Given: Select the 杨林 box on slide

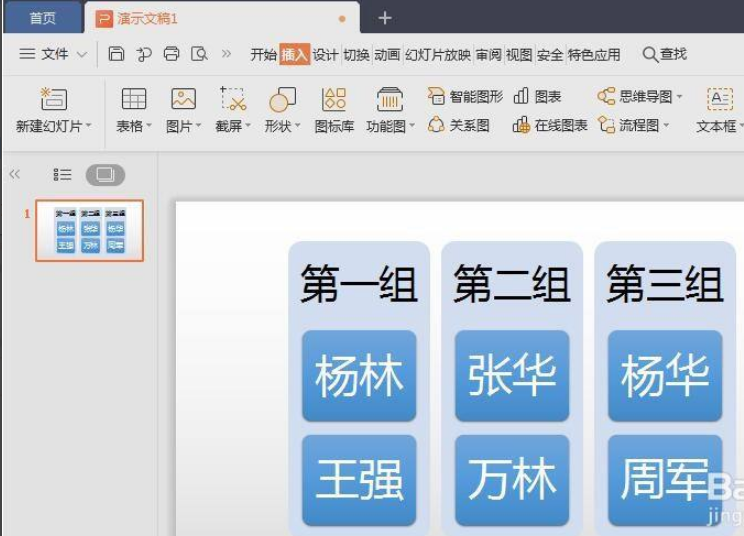Looking at the screenshot, I should (x=359, y=376).
